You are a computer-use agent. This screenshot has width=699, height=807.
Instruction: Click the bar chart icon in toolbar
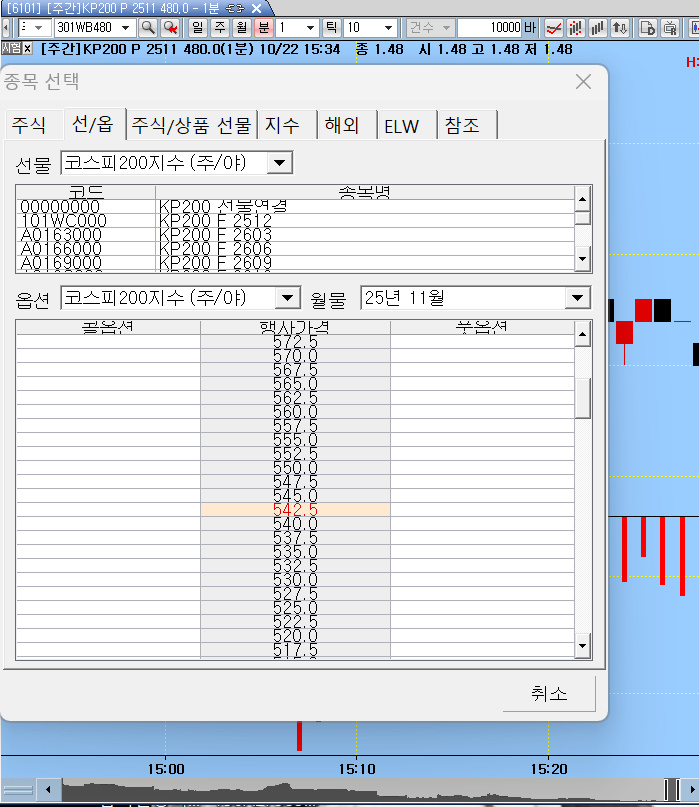(x=598, y=28)
